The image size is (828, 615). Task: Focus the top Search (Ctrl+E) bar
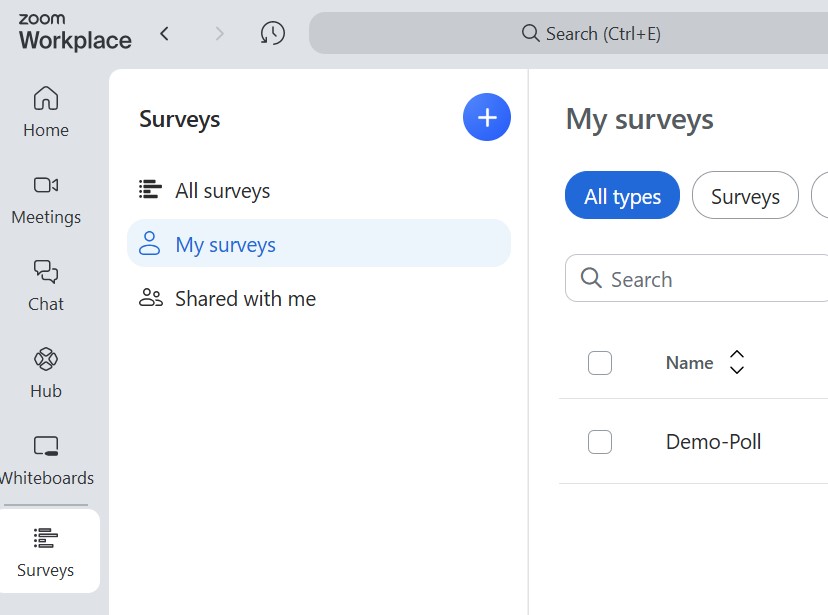point(568,33)
